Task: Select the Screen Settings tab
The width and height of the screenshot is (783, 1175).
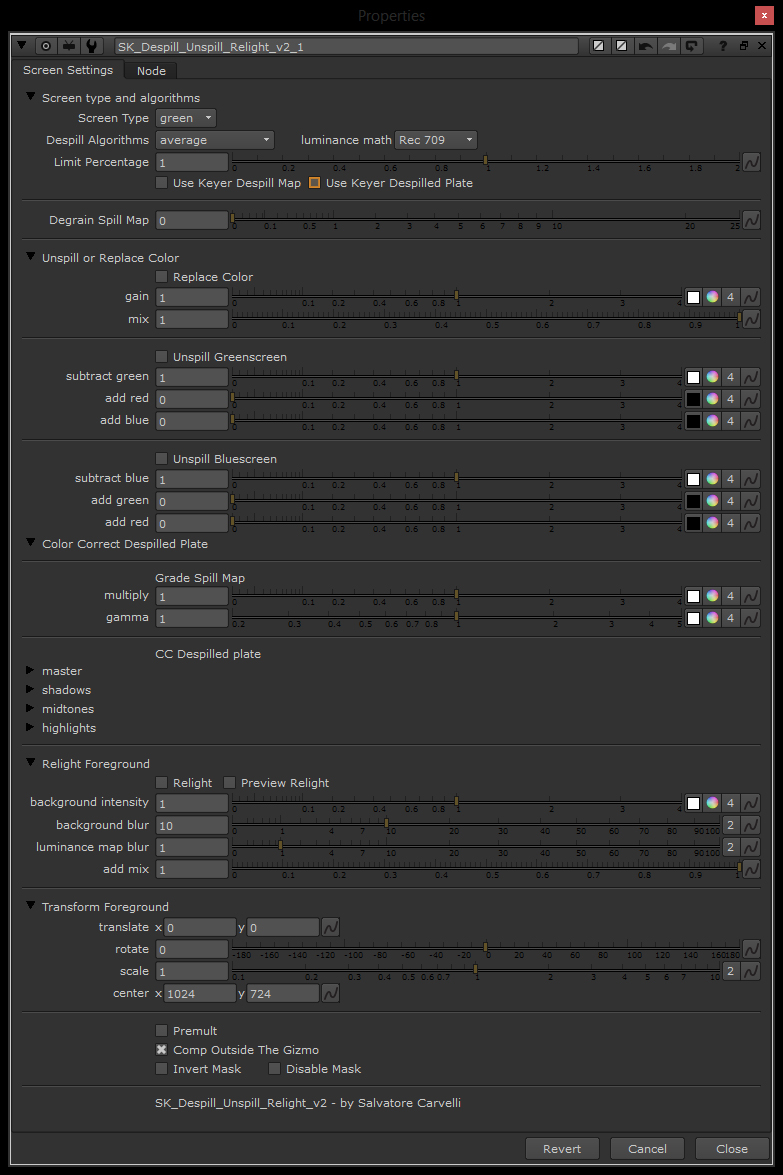Action: tap(68, 70)
